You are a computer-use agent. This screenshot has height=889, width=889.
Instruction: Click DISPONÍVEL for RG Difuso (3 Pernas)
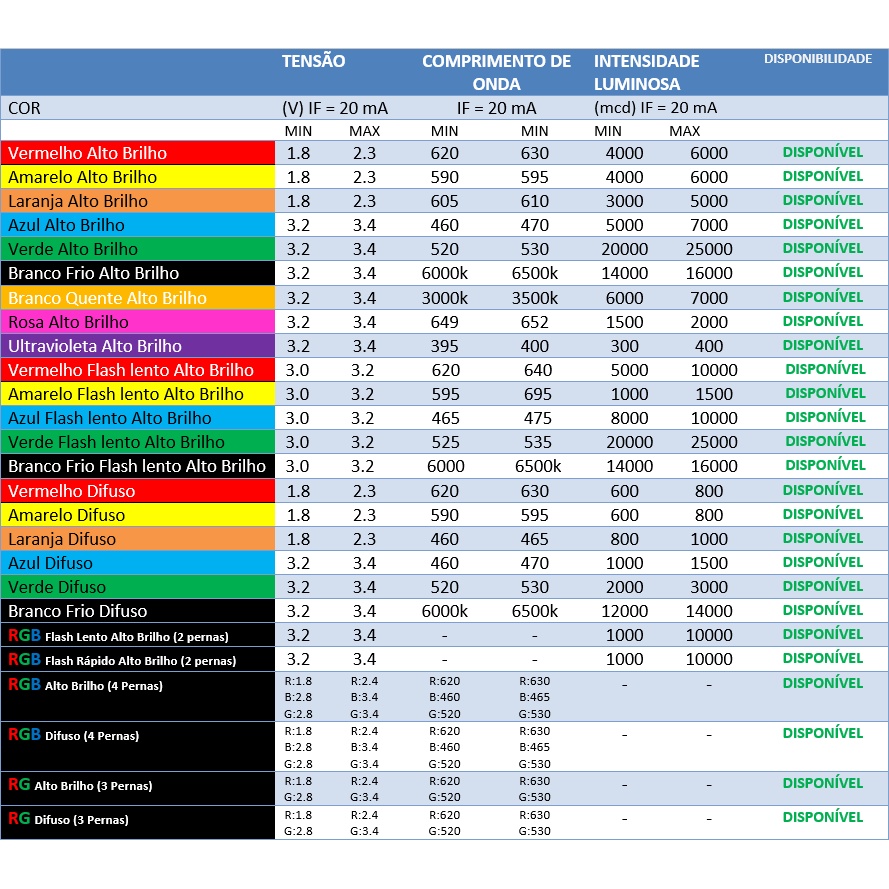coord(822,817)
